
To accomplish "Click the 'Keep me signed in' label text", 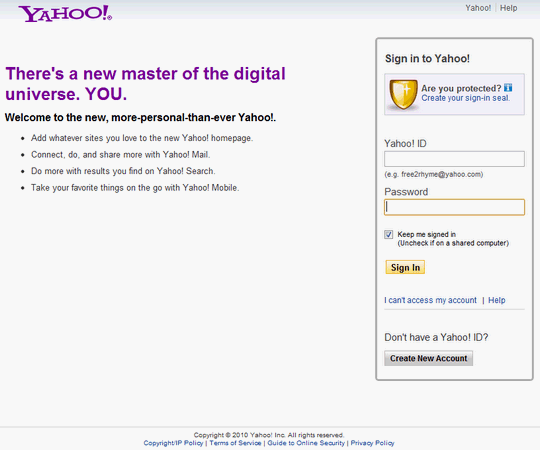I will 427,234.
